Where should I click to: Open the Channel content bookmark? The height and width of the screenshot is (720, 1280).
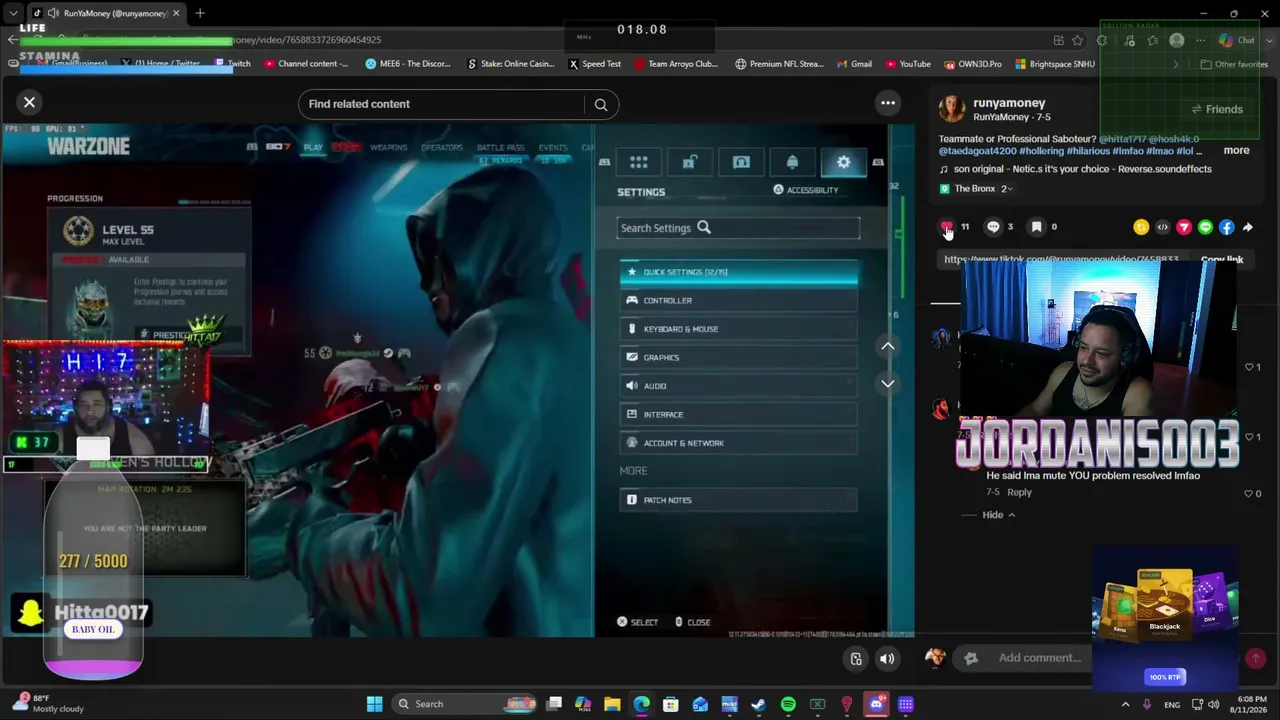(x=307, y=64)
